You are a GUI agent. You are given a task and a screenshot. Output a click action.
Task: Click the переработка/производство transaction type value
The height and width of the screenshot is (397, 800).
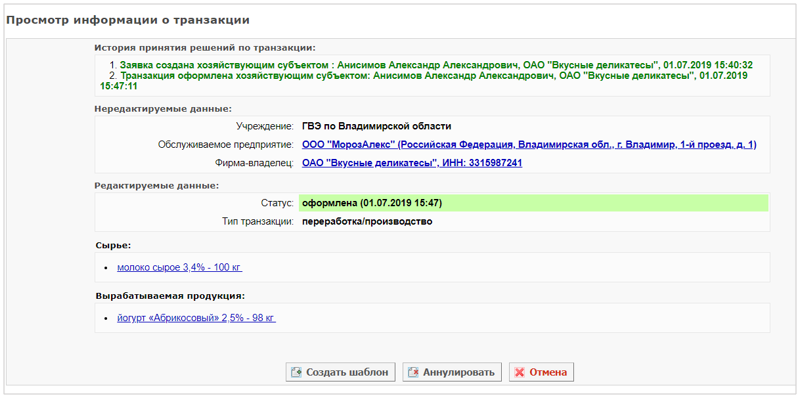click(367, 222)
